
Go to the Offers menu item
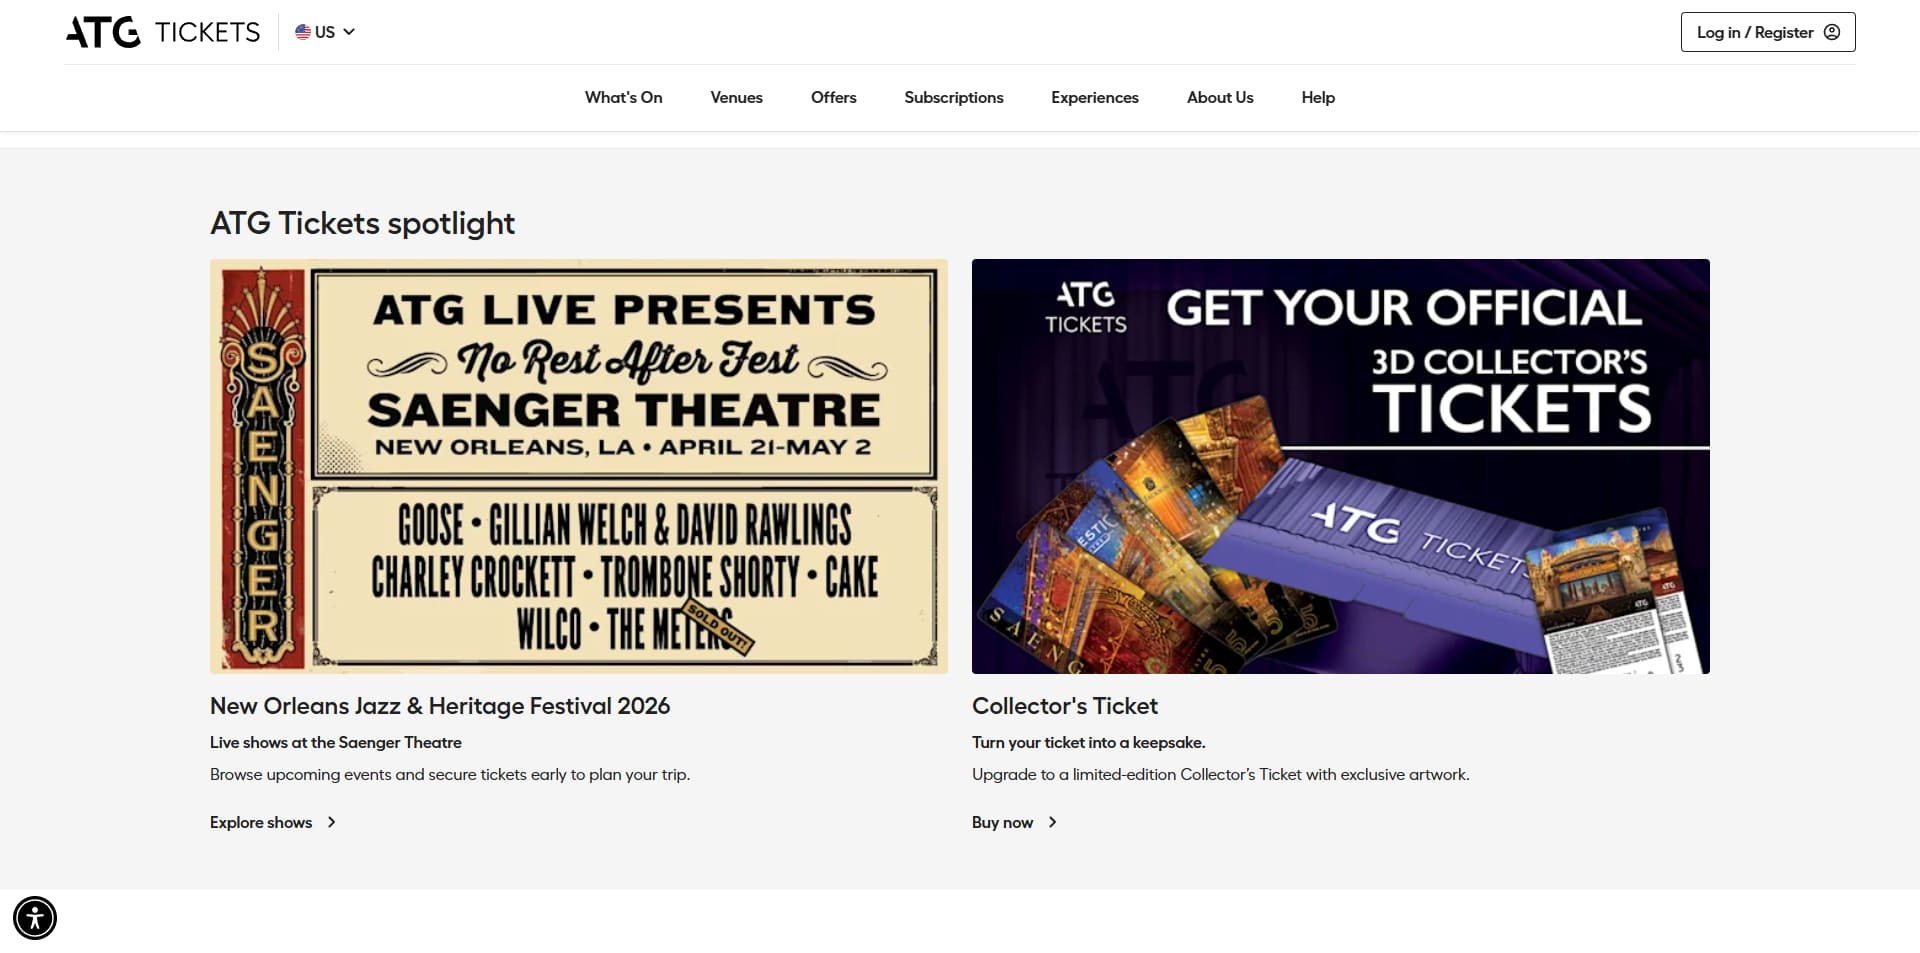(x=833, y=97)
